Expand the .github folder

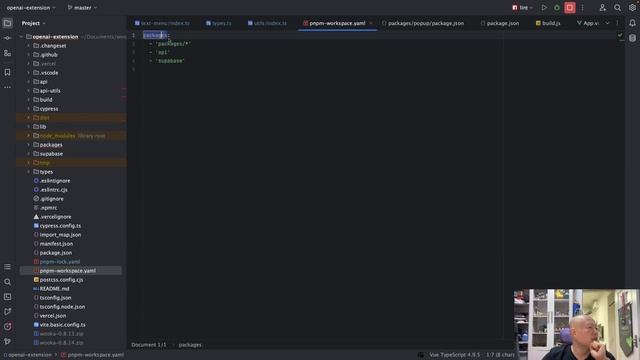pyautogui.click(x=28, y=55)
